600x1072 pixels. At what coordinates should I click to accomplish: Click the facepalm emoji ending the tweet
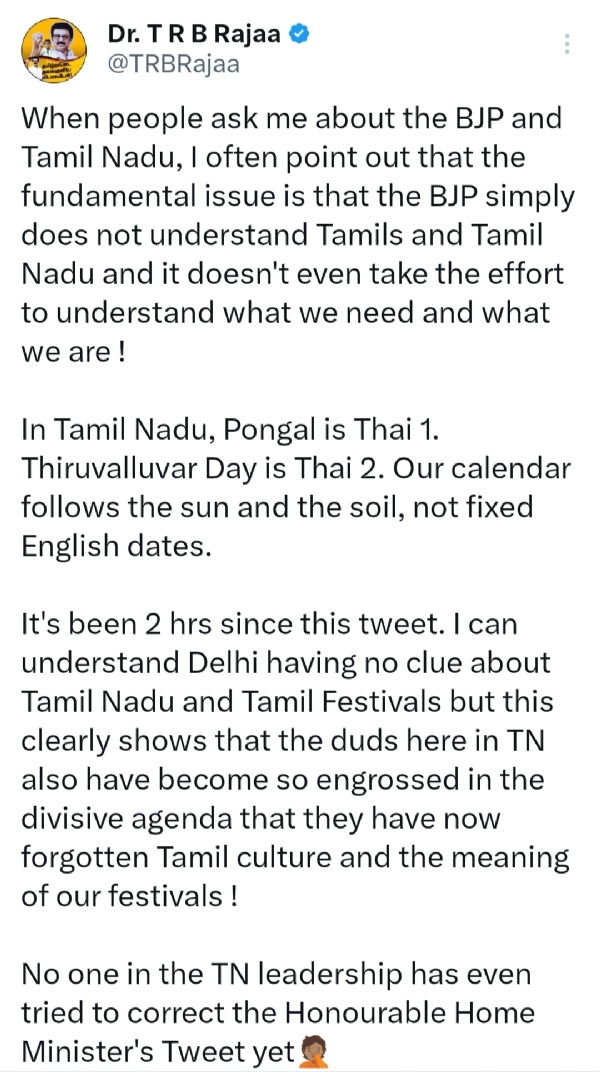pyautogui.click(x=313, y=1051)
